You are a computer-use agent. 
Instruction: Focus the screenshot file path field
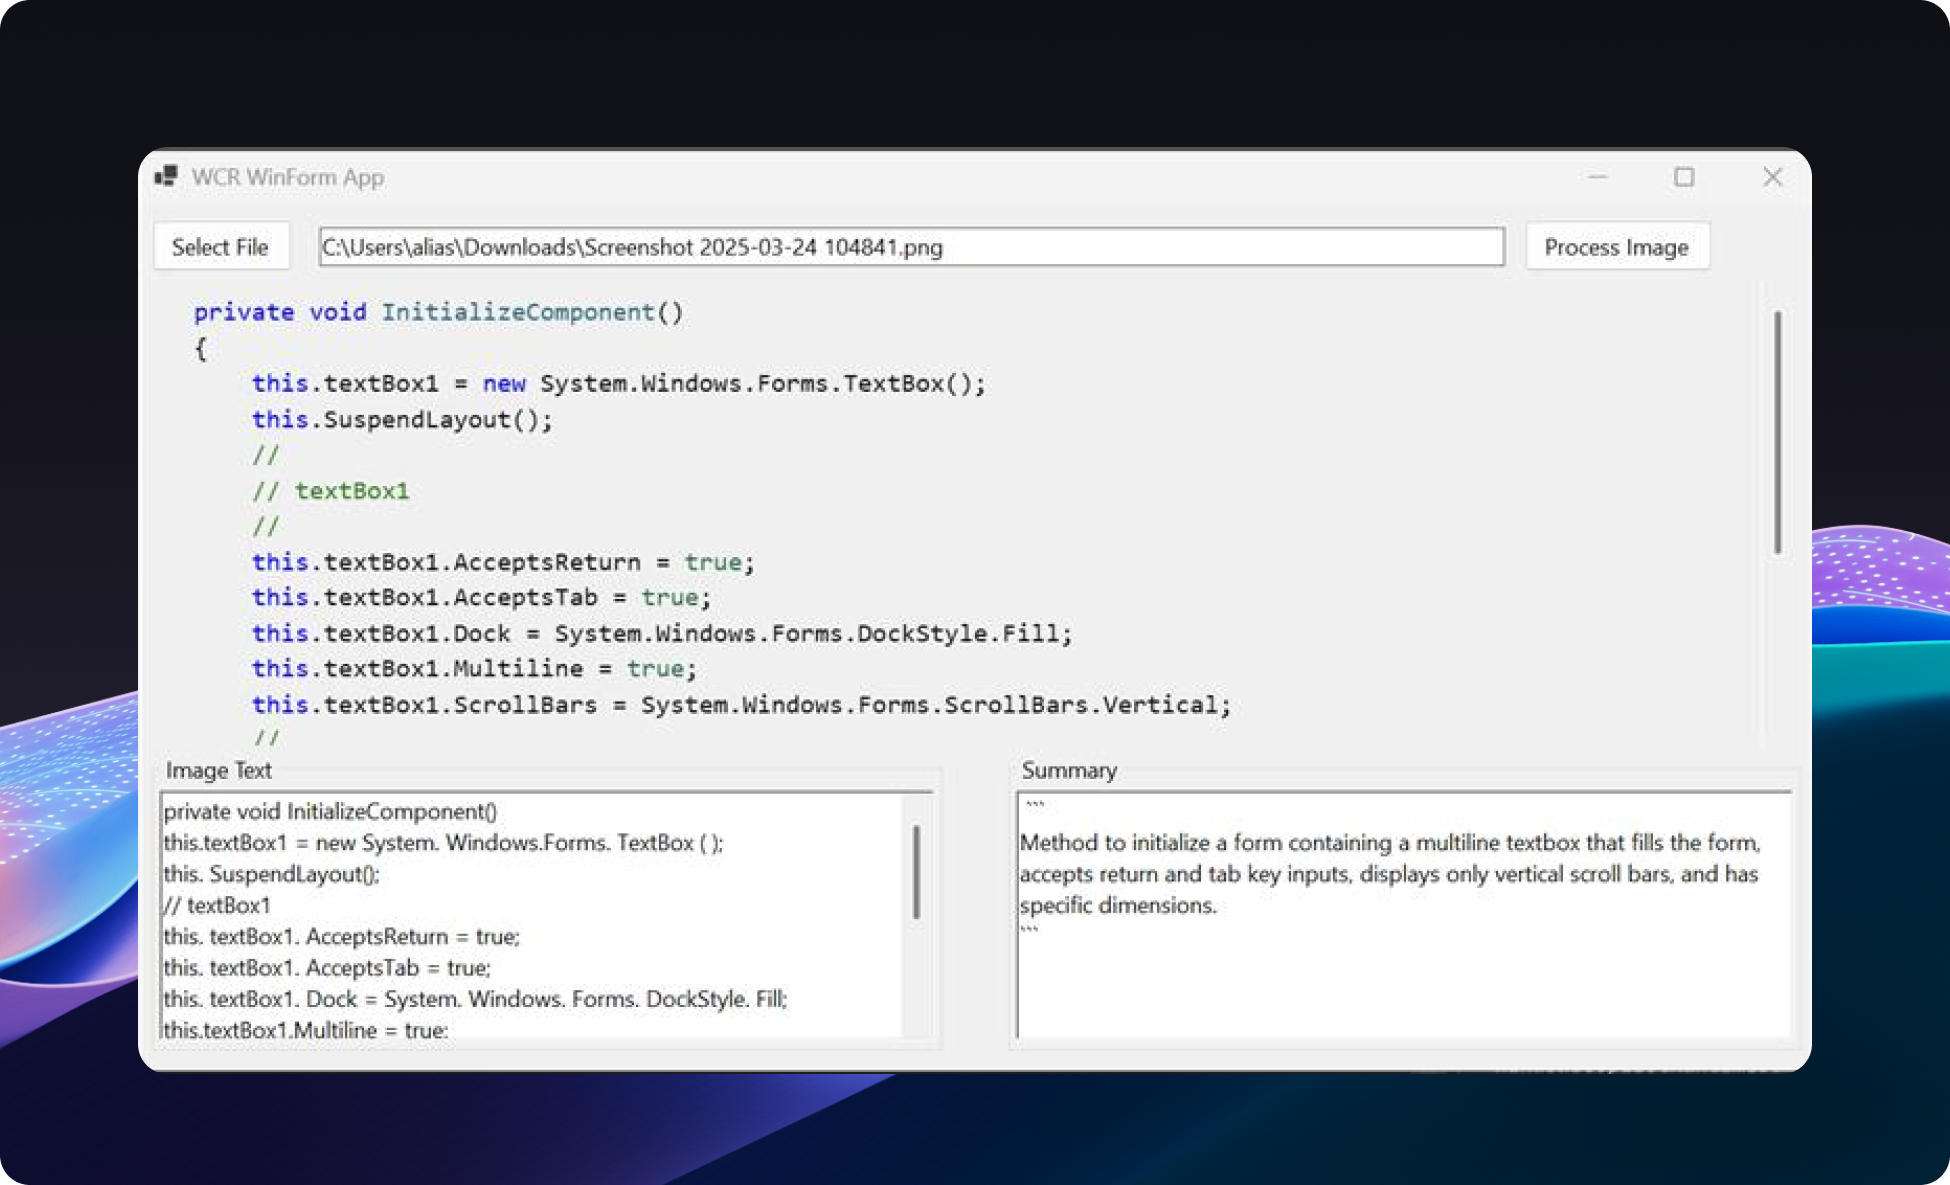coord(910,247)
